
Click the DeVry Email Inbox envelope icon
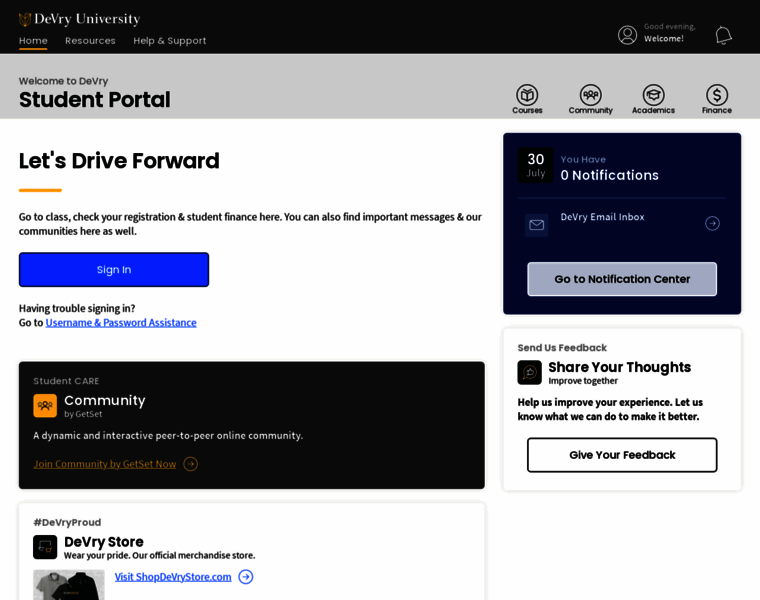click(x=537, y=225)
